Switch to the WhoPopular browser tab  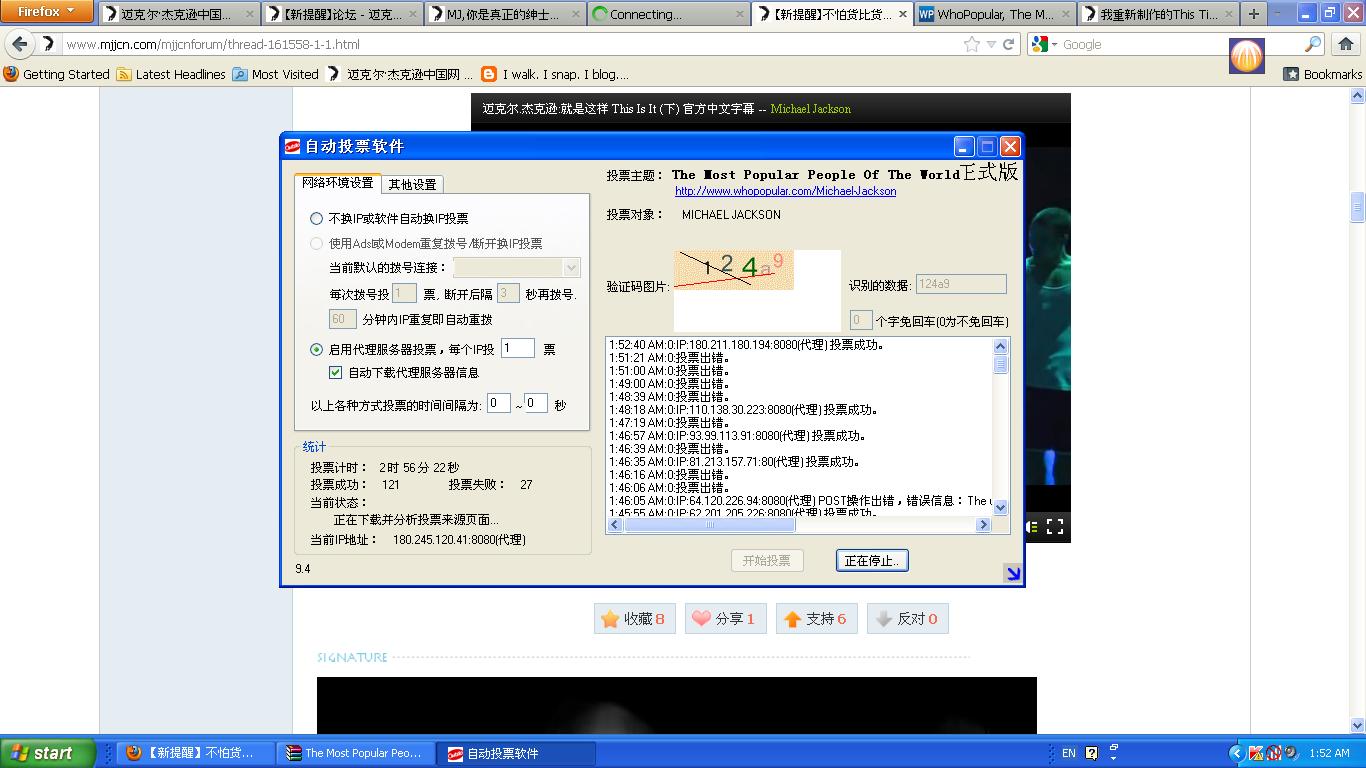996,14
